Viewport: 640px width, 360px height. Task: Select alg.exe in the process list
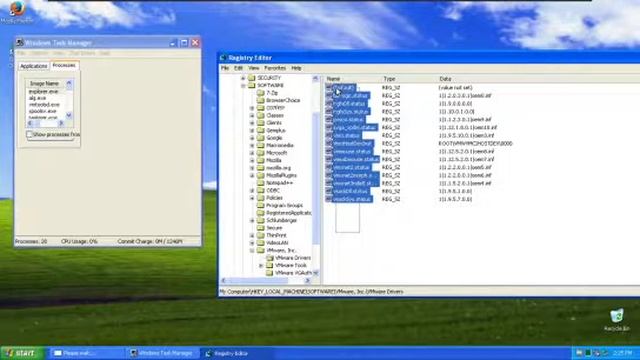click(38, 98)
